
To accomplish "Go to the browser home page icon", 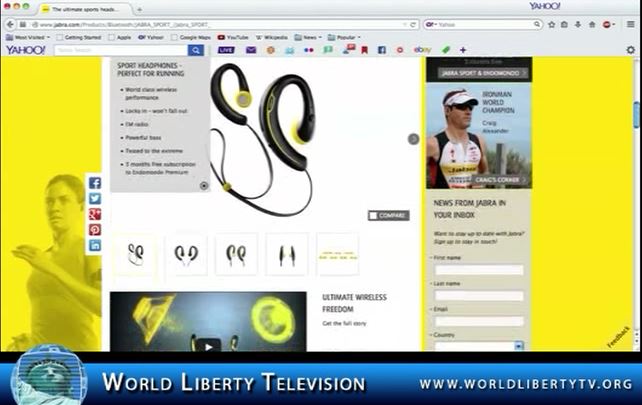I will click(x=592, y=25).
